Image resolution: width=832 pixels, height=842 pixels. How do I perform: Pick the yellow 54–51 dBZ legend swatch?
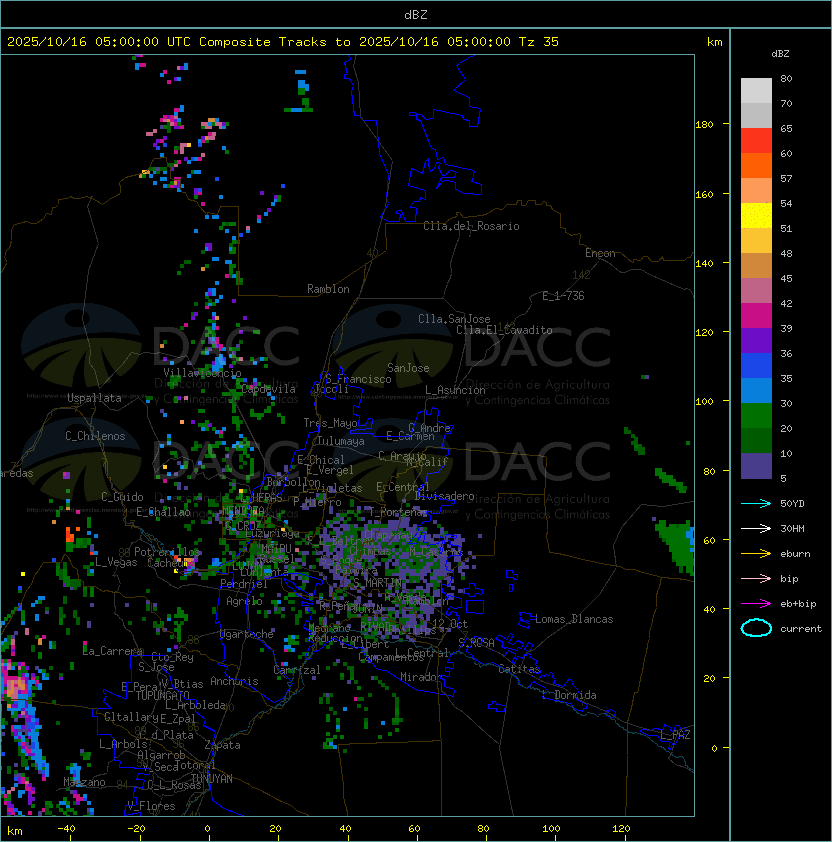click(756, 216)
